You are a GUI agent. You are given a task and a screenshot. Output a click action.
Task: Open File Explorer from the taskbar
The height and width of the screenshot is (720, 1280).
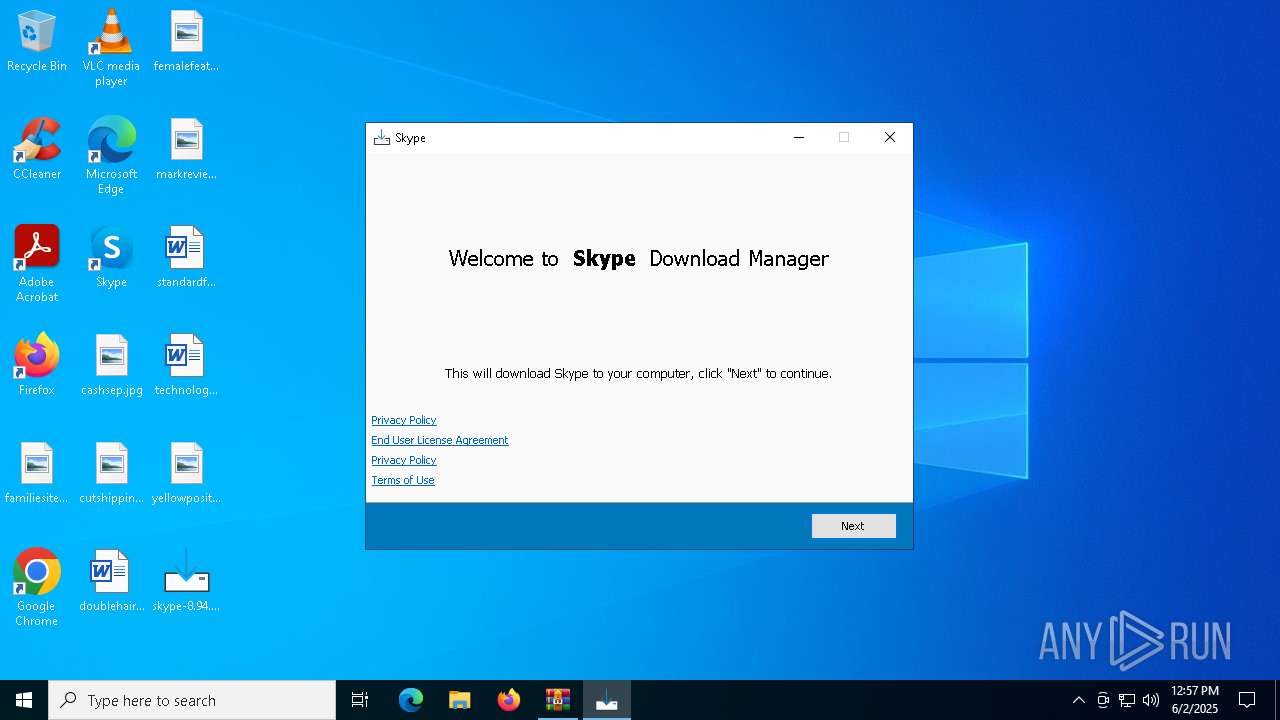coord(460,700)
